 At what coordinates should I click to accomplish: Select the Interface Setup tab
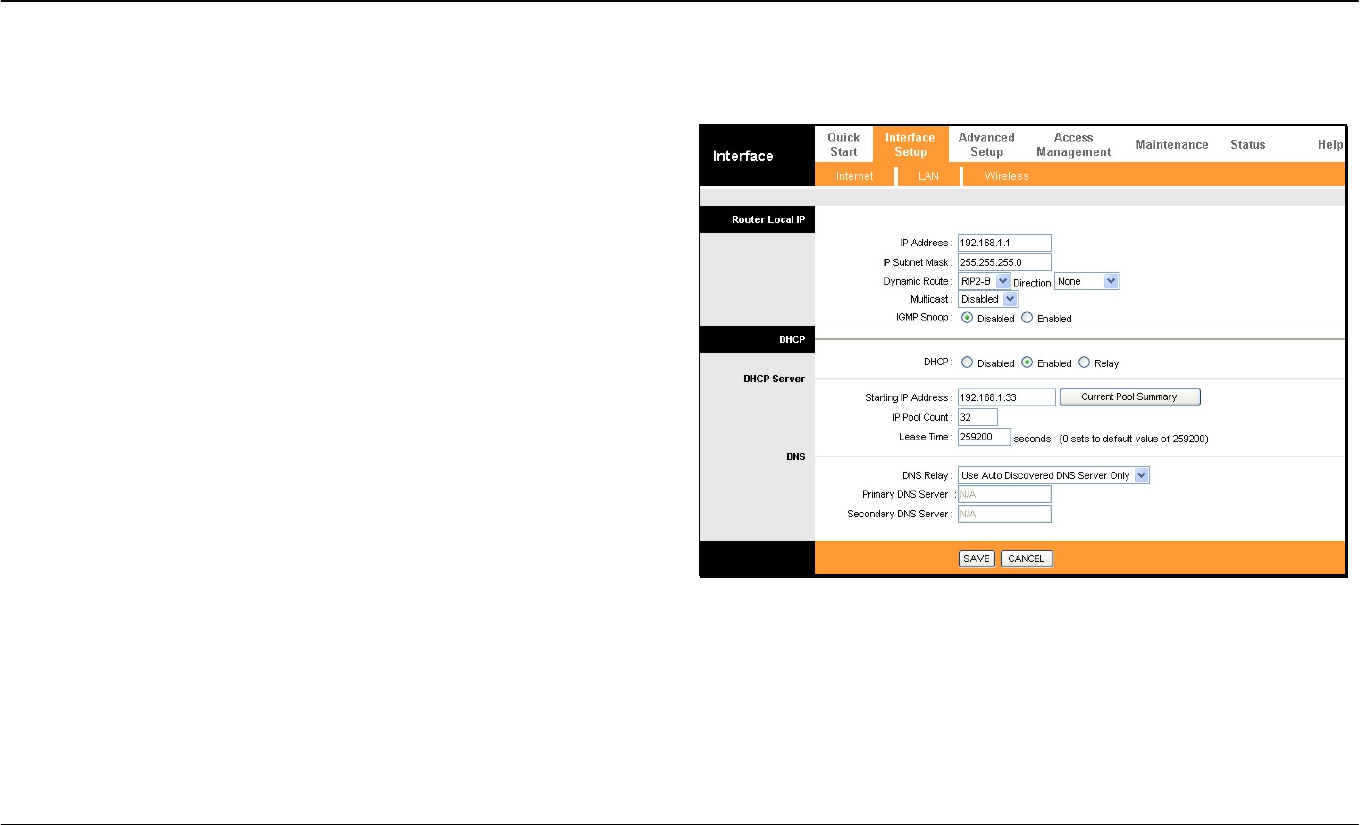point(910,145)
